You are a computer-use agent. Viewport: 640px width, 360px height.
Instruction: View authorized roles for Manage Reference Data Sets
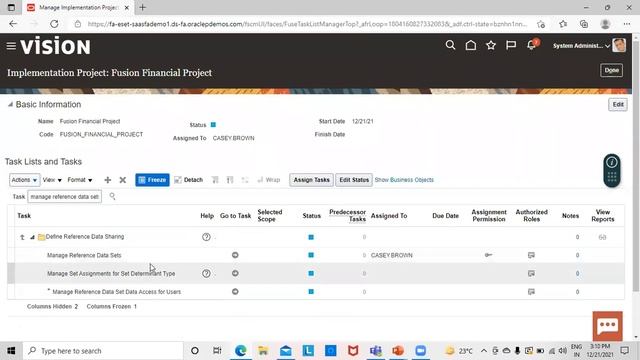tap(531, 255)
